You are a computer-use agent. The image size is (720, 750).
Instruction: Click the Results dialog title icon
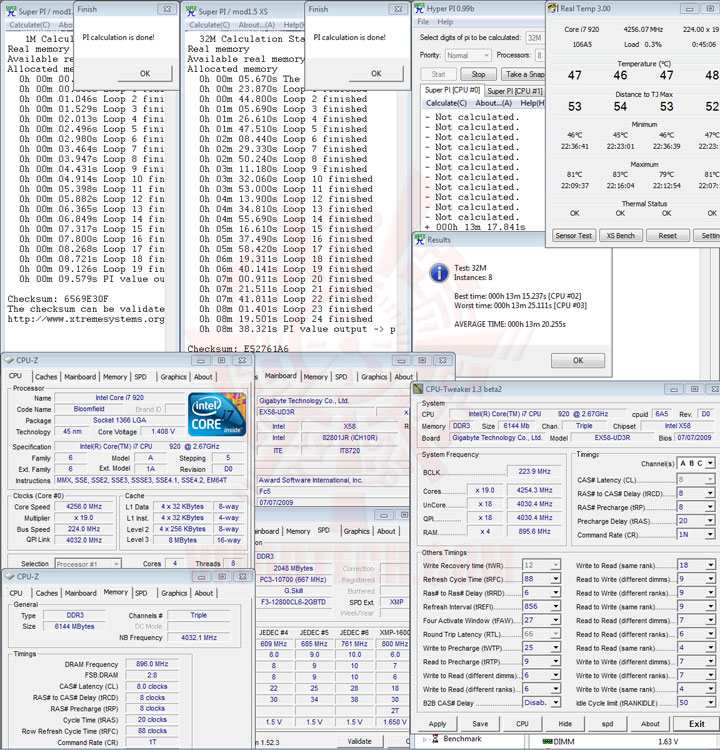point(420,240)
